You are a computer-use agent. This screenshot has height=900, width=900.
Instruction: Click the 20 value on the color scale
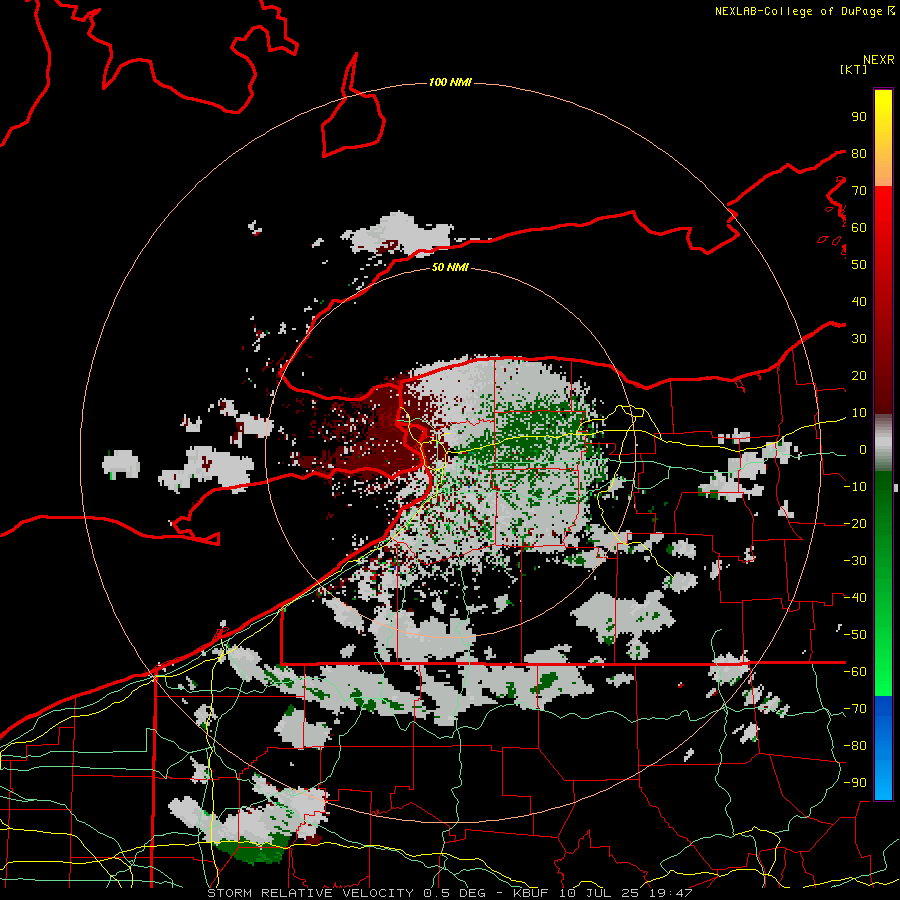pyautogui.click(x=859, y=376)
